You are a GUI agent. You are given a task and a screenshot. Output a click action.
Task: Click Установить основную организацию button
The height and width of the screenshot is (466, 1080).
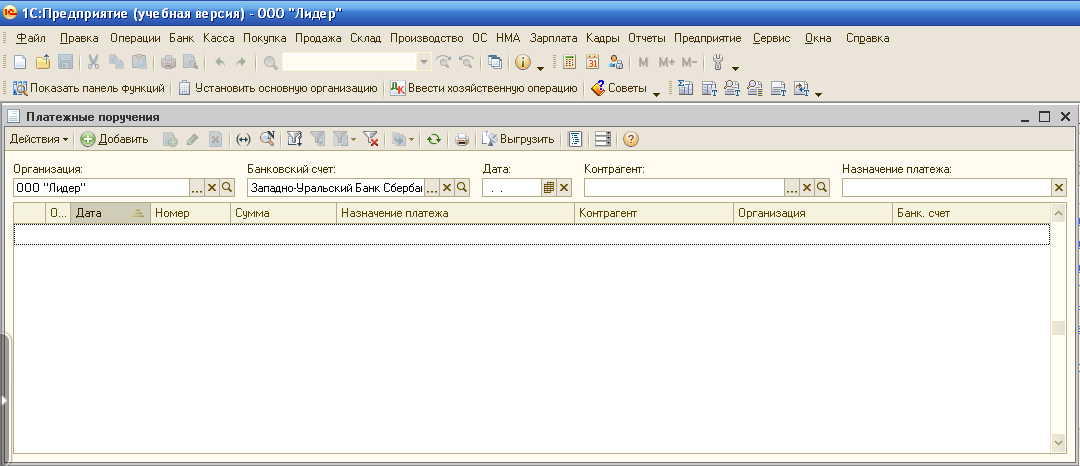coord(278,88)
